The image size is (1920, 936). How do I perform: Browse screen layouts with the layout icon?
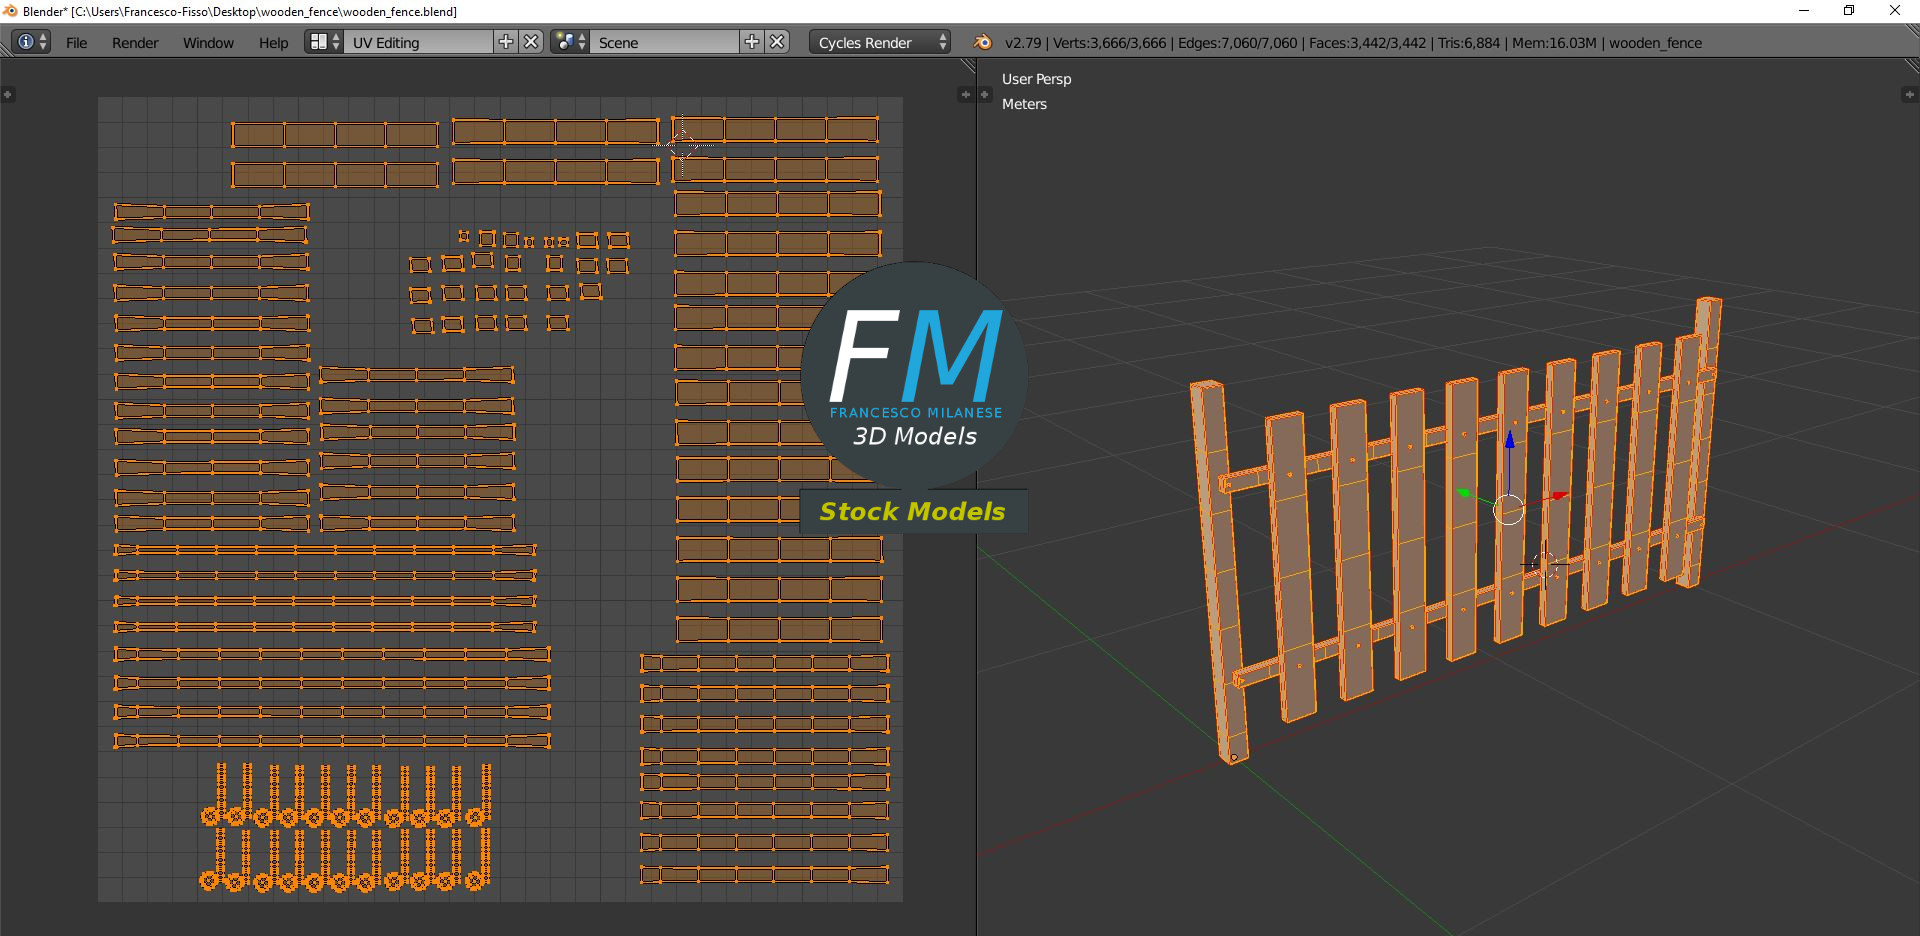324,42
